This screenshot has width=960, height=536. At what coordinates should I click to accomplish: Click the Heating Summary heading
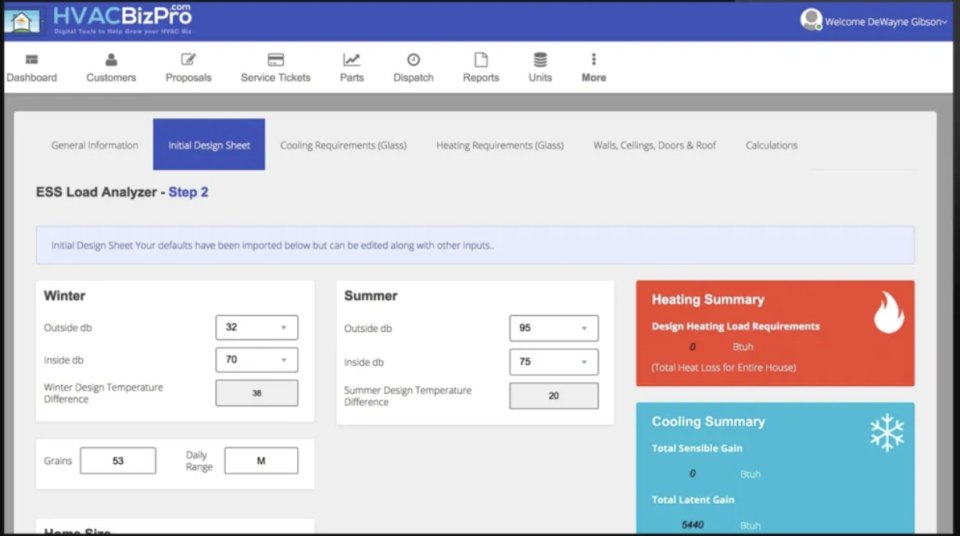(x=708, y=300)
